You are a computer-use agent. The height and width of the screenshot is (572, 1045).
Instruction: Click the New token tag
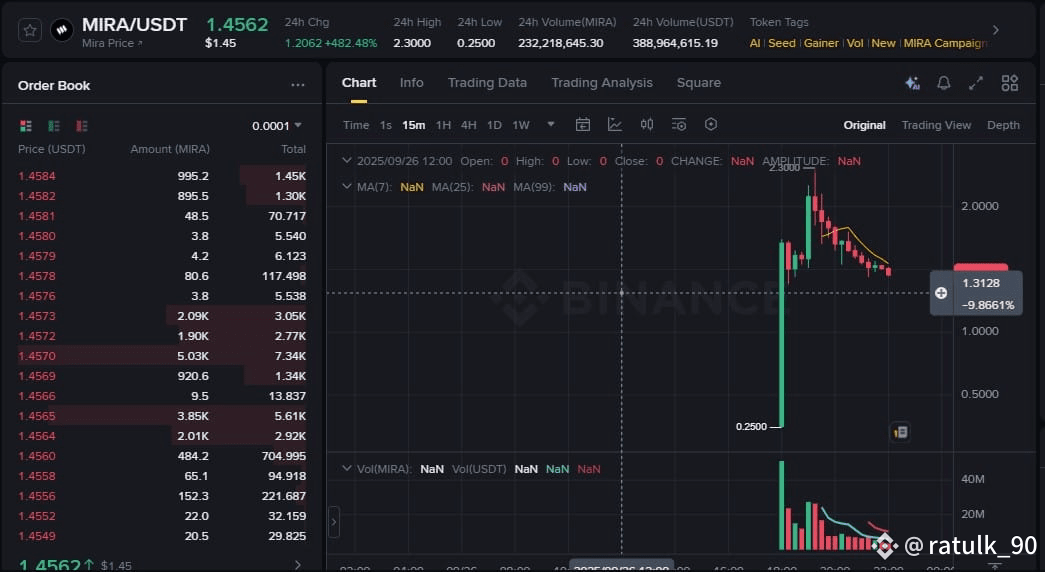coord(883,43)
